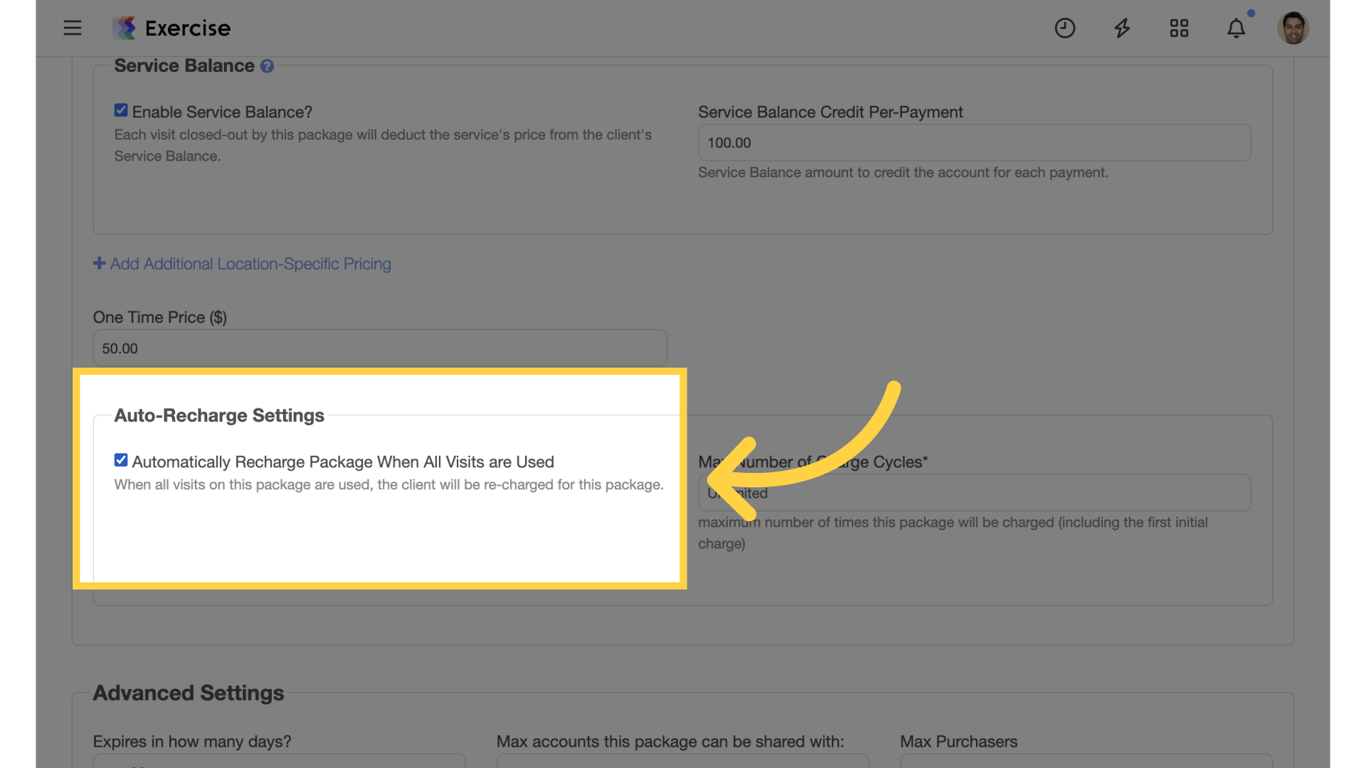Image resolution: width=1366 pixels, height=768 pixels.
Task: Check notifications via the bell icon
Action: point(1236,28)
